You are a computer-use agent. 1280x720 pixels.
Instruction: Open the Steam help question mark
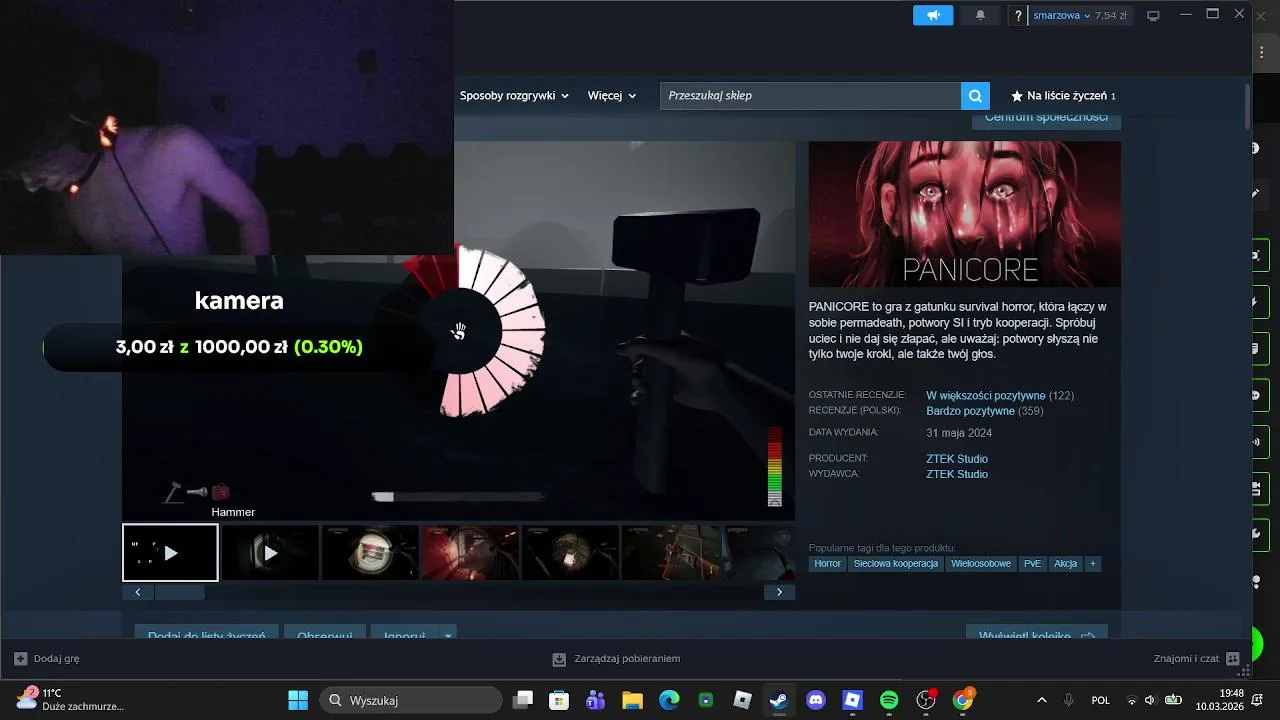coord(1018,16)
